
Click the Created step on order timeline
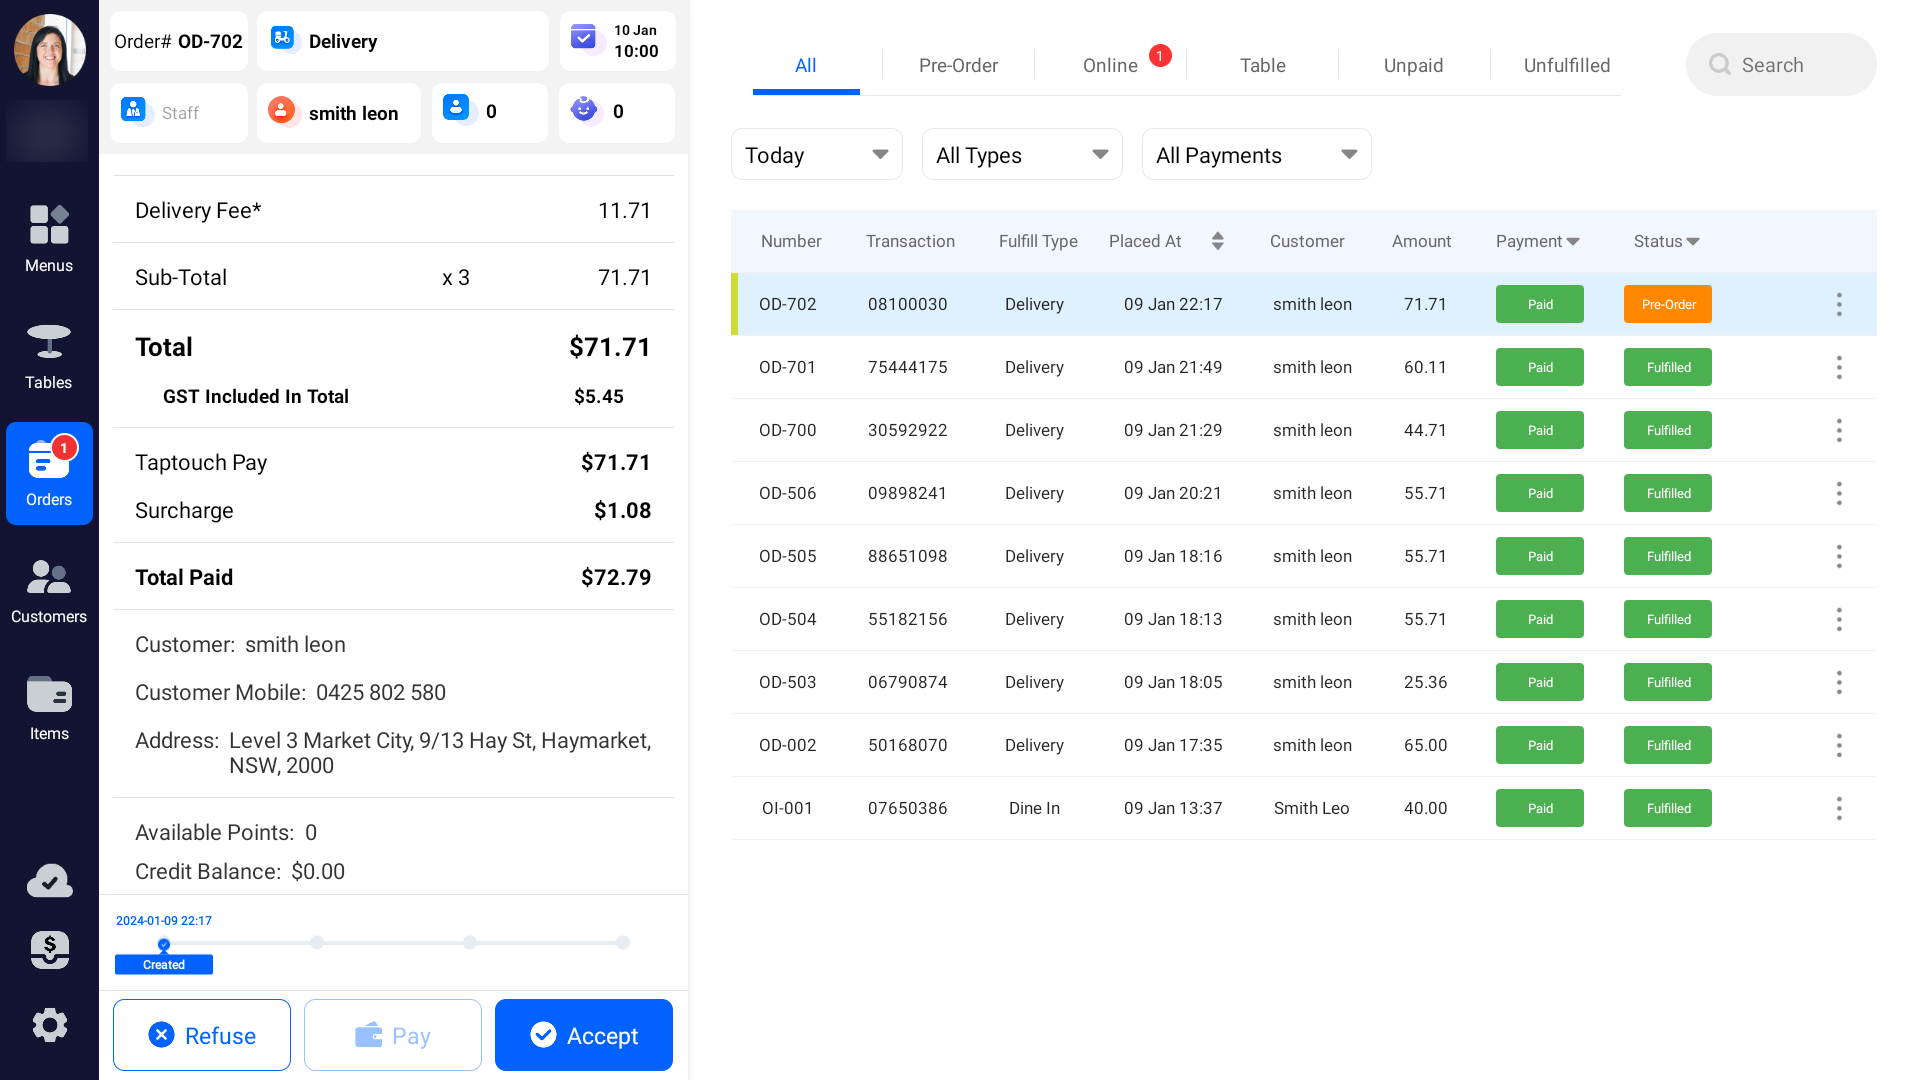click(x=164, y=964)
